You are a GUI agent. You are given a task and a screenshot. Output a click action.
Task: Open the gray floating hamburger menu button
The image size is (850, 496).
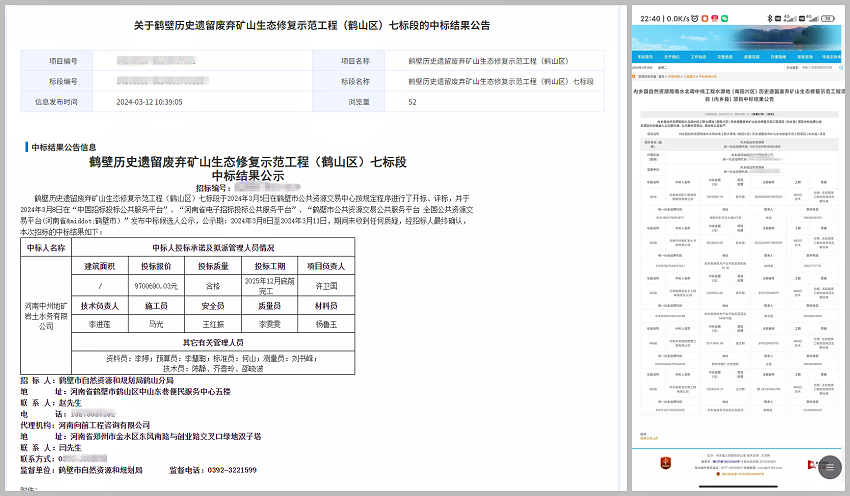pyautogui.click(x=829, y=467)
